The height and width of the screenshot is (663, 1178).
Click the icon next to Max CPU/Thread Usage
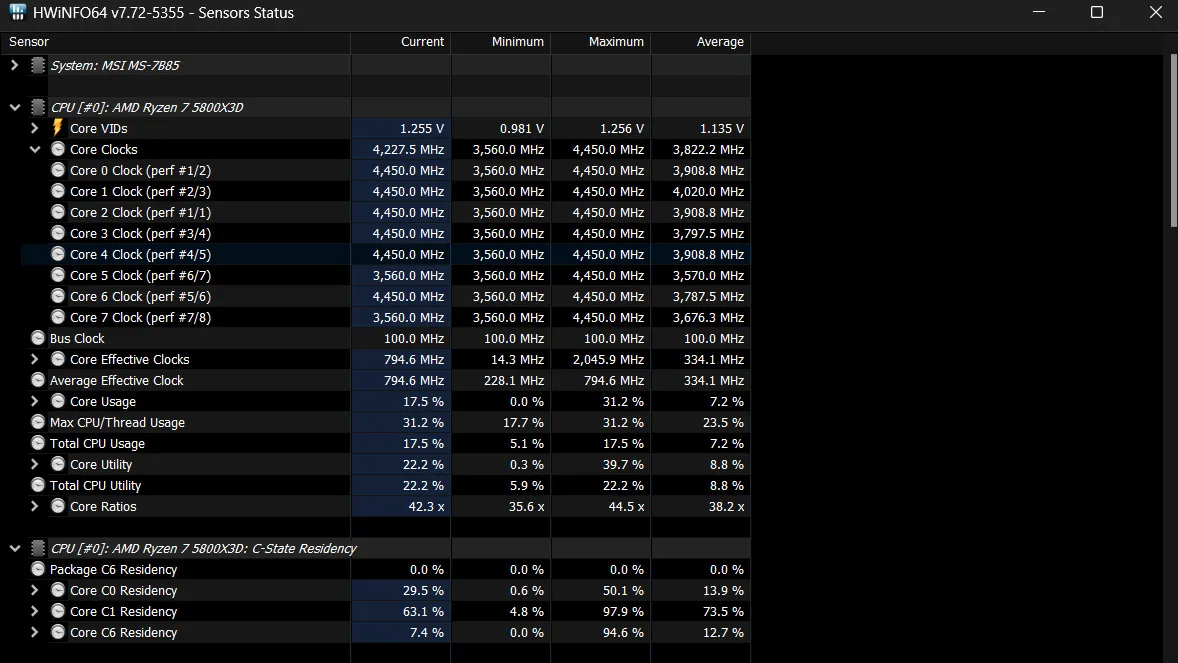click(38, 422)
